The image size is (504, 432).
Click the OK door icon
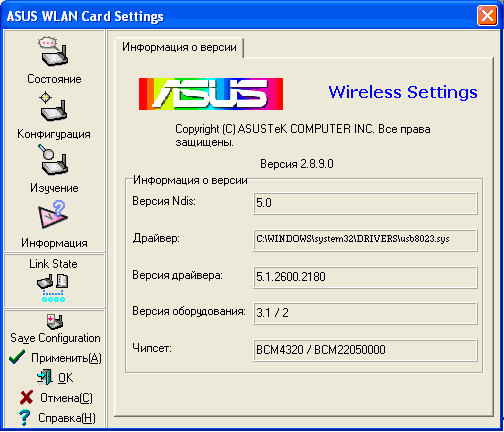(45, 377)
